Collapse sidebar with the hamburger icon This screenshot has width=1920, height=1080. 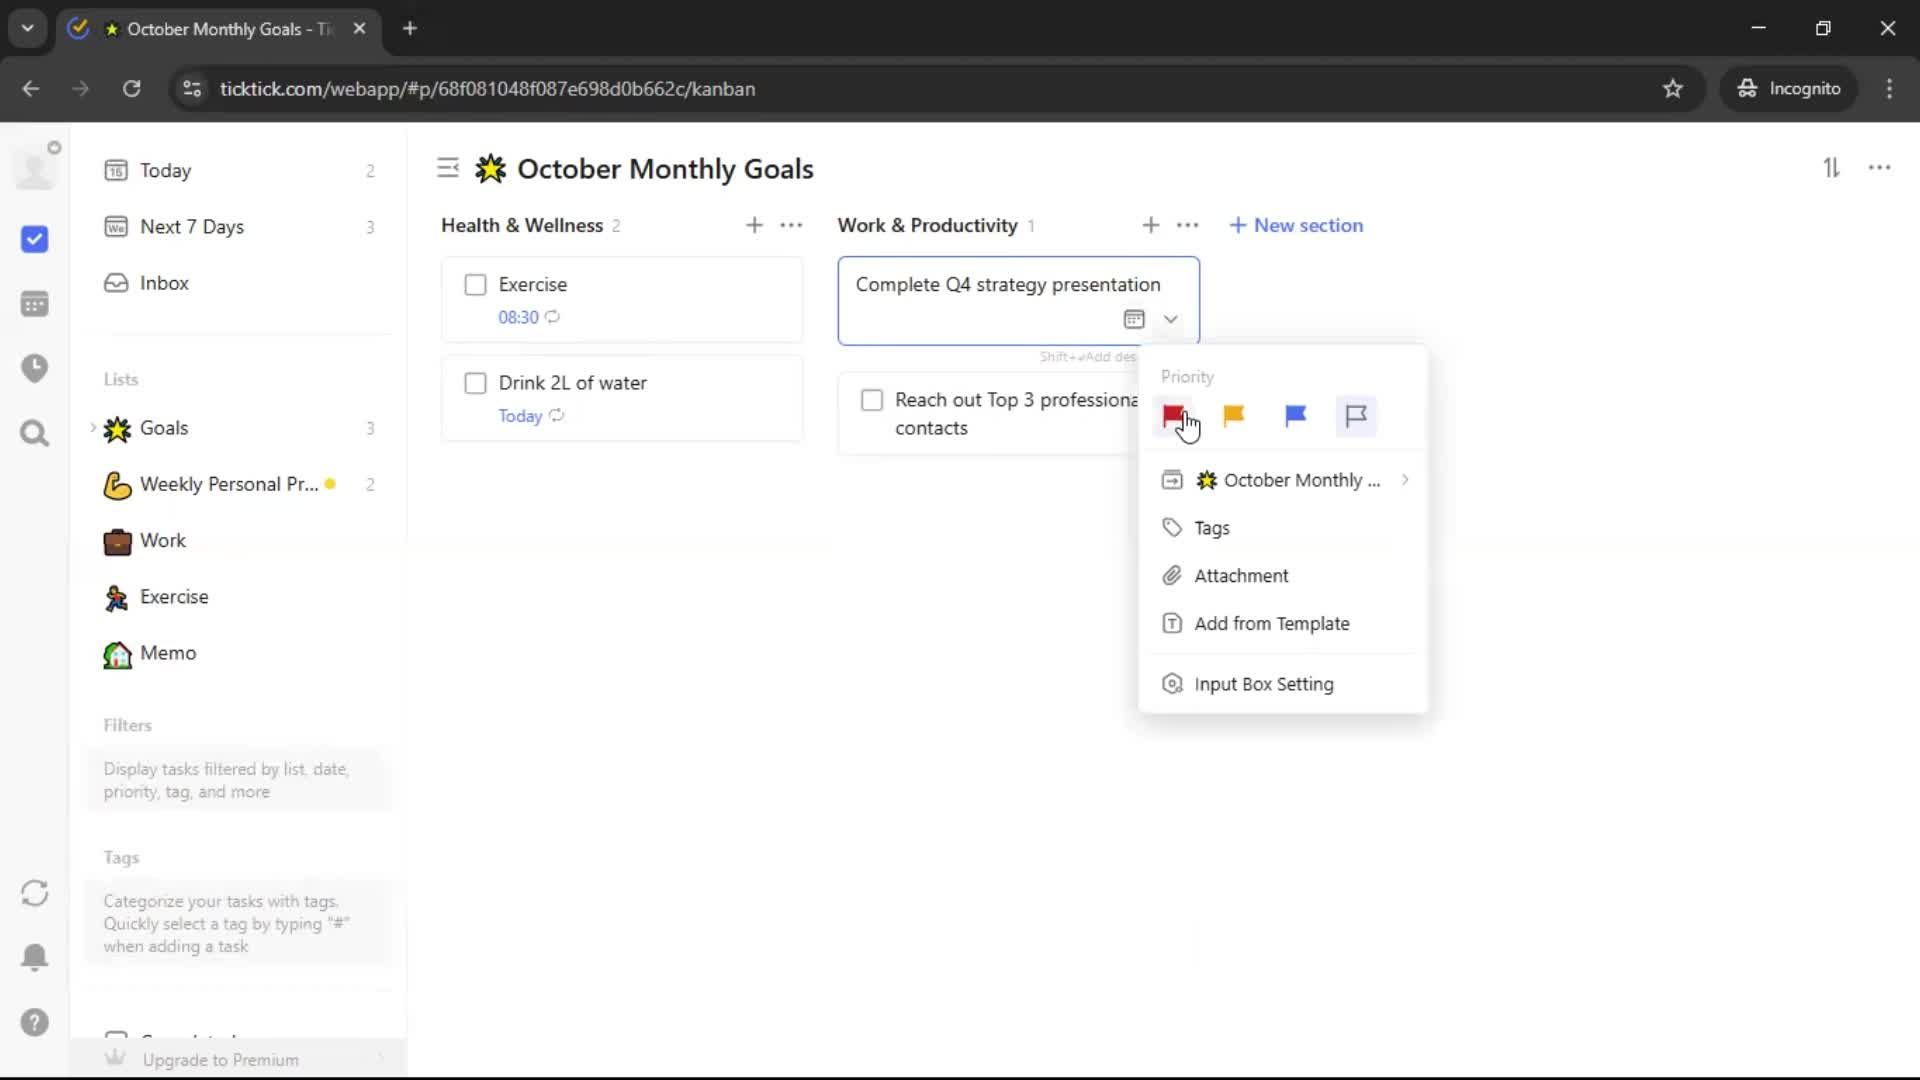coord(448,168)
